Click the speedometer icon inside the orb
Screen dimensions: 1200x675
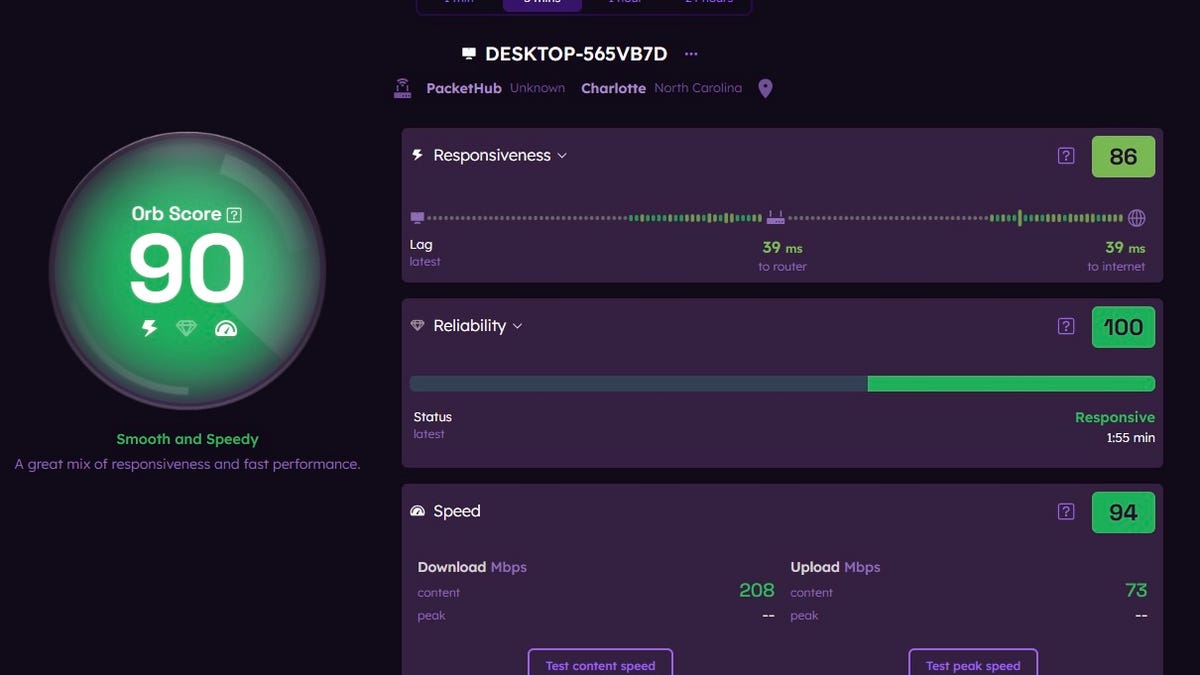(226, 327)
